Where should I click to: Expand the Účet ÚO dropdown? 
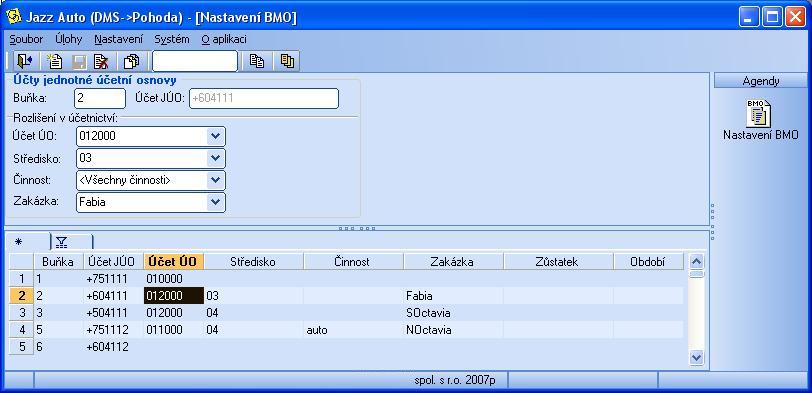tap(216, 137)
